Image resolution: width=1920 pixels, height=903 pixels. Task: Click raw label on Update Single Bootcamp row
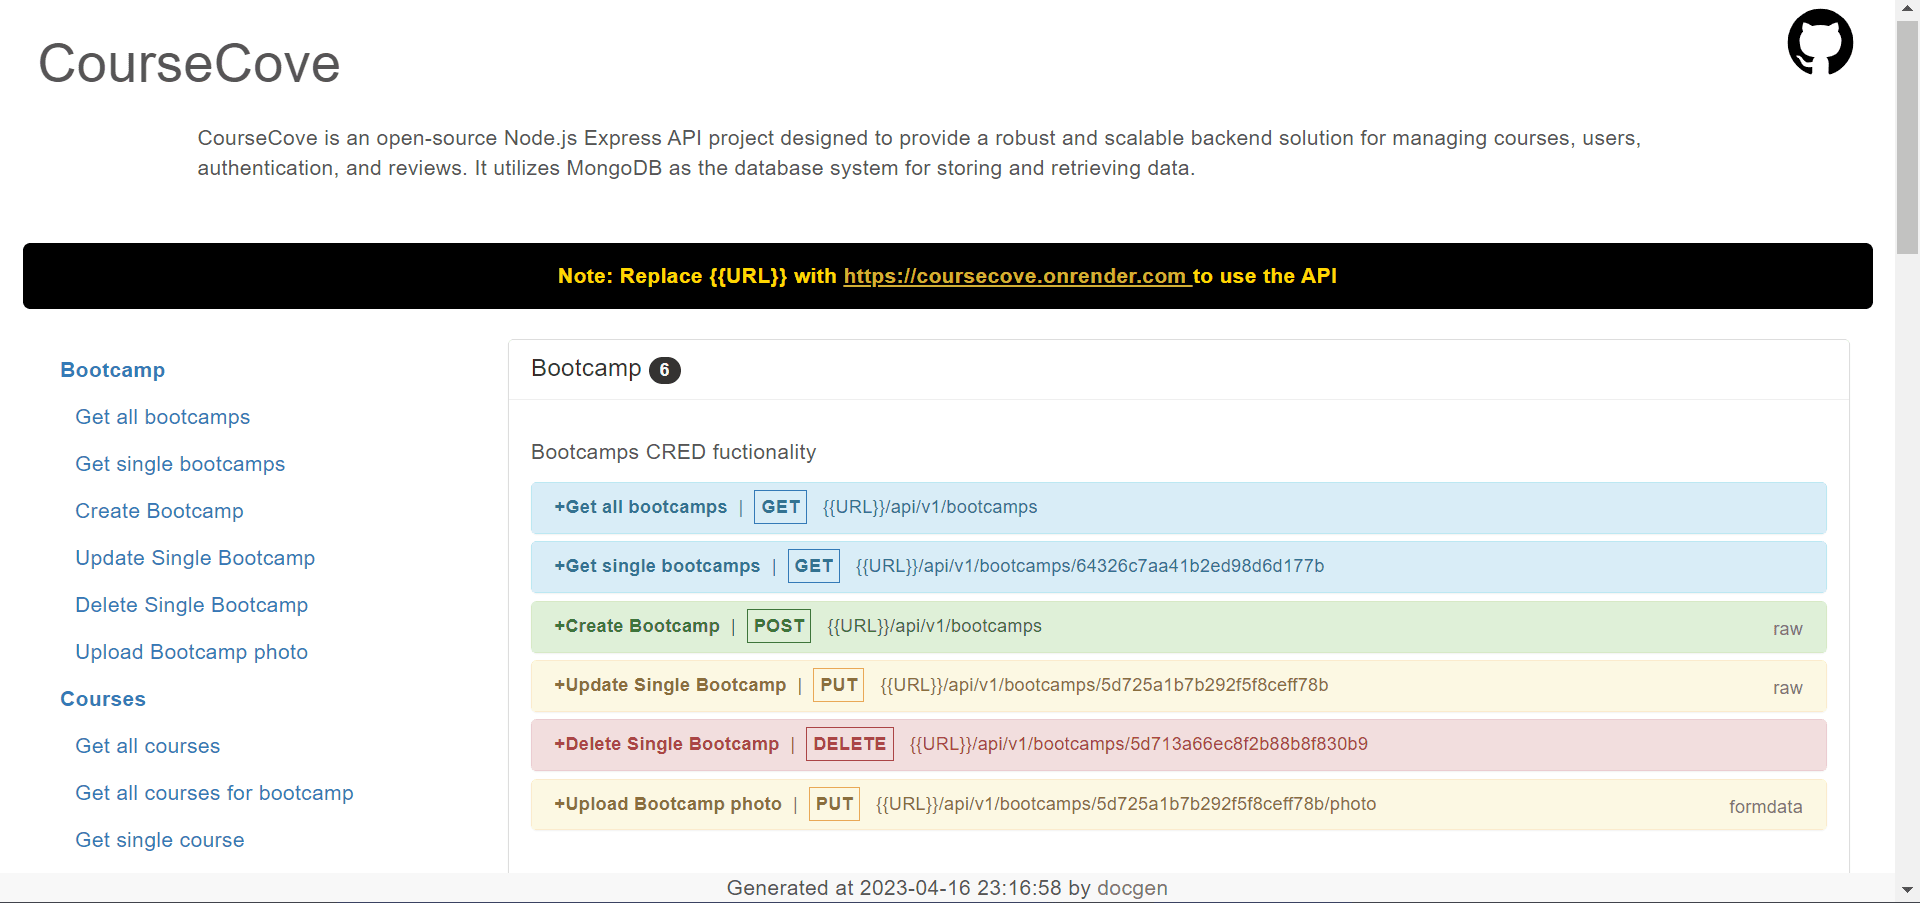1787,688
